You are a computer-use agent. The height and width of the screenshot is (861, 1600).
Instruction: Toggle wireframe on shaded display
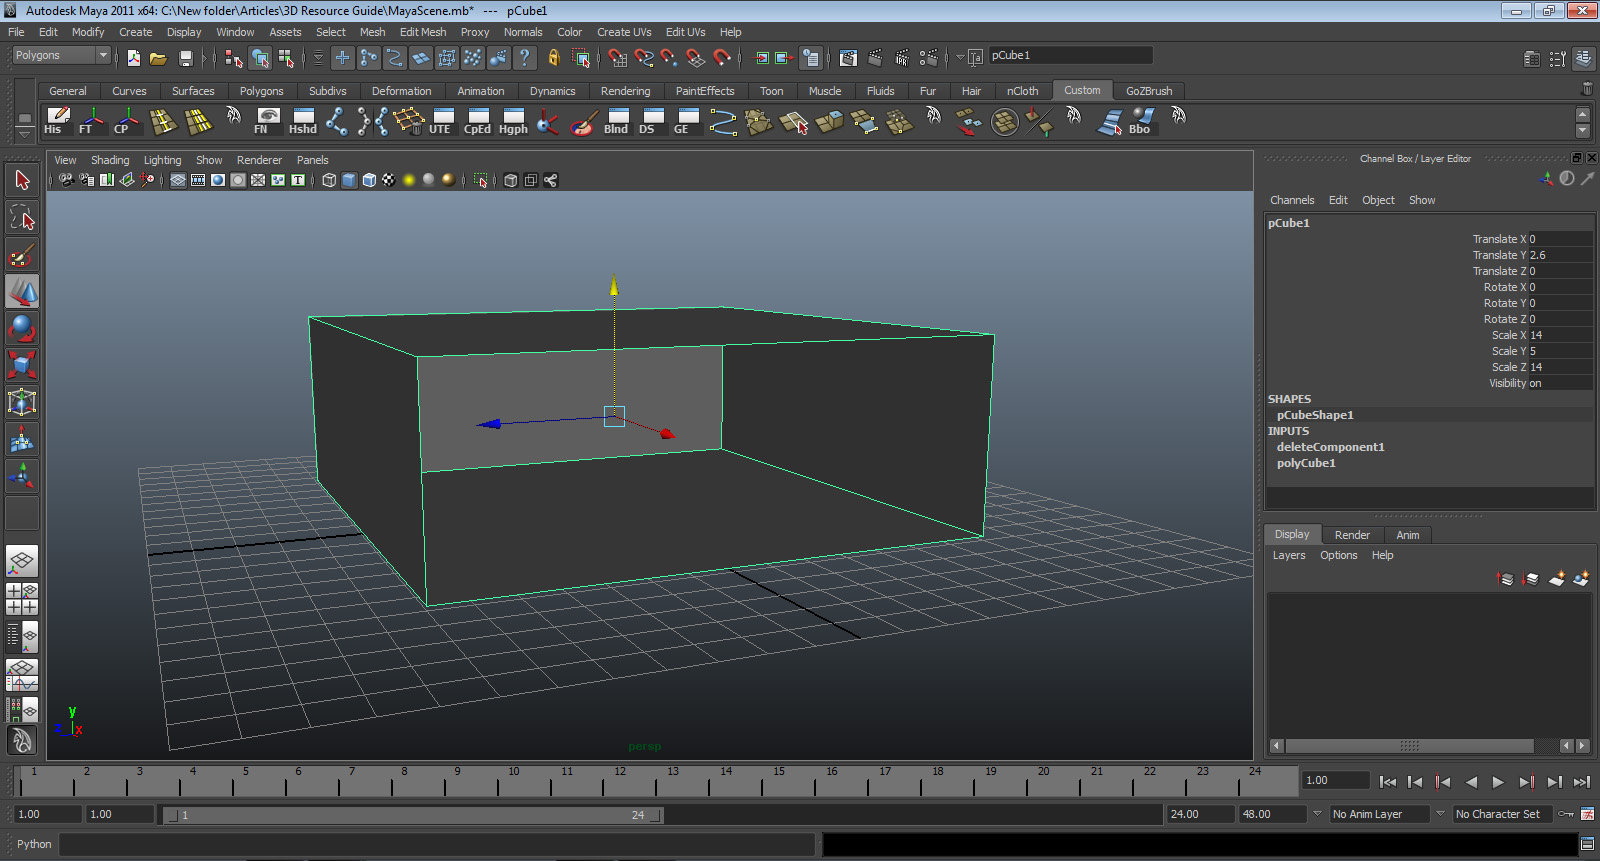(369, 180)
